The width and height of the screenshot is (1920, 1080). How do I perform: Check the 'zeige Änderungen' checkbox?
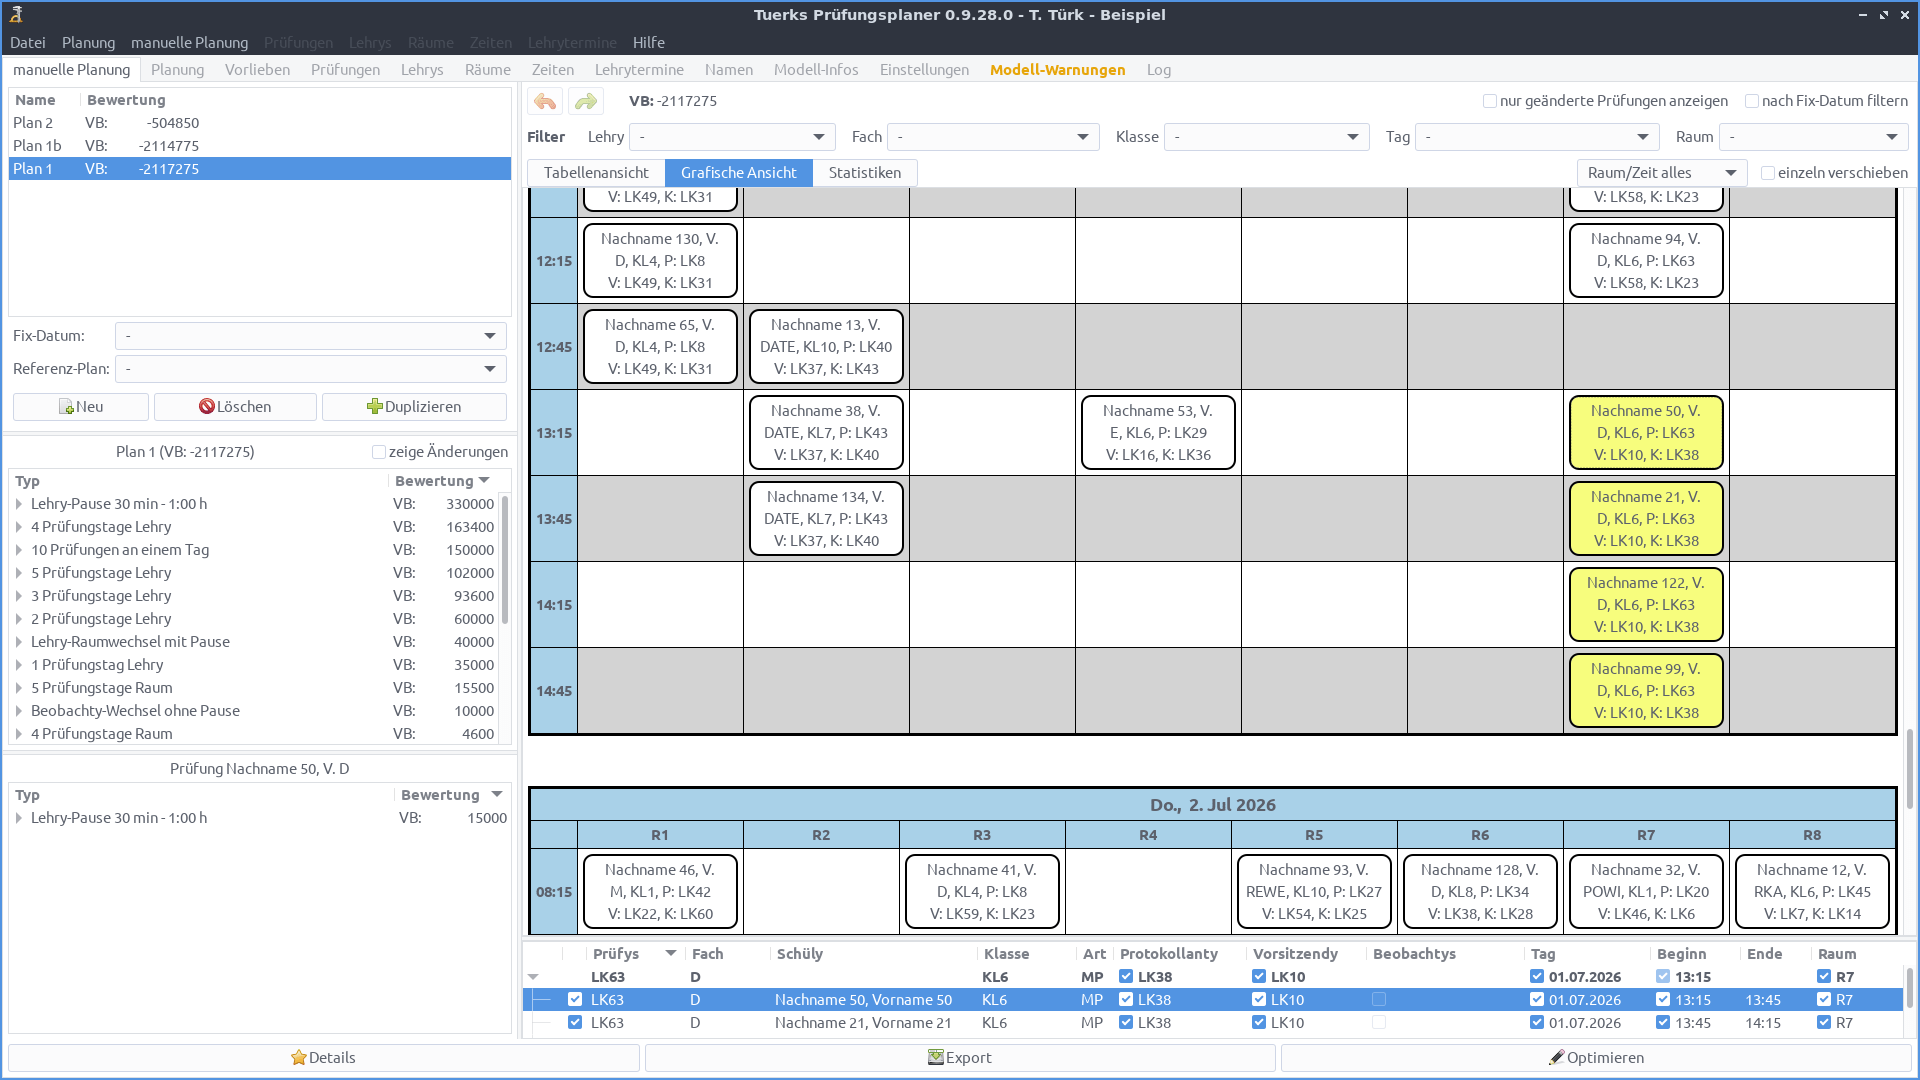point(379,452)
